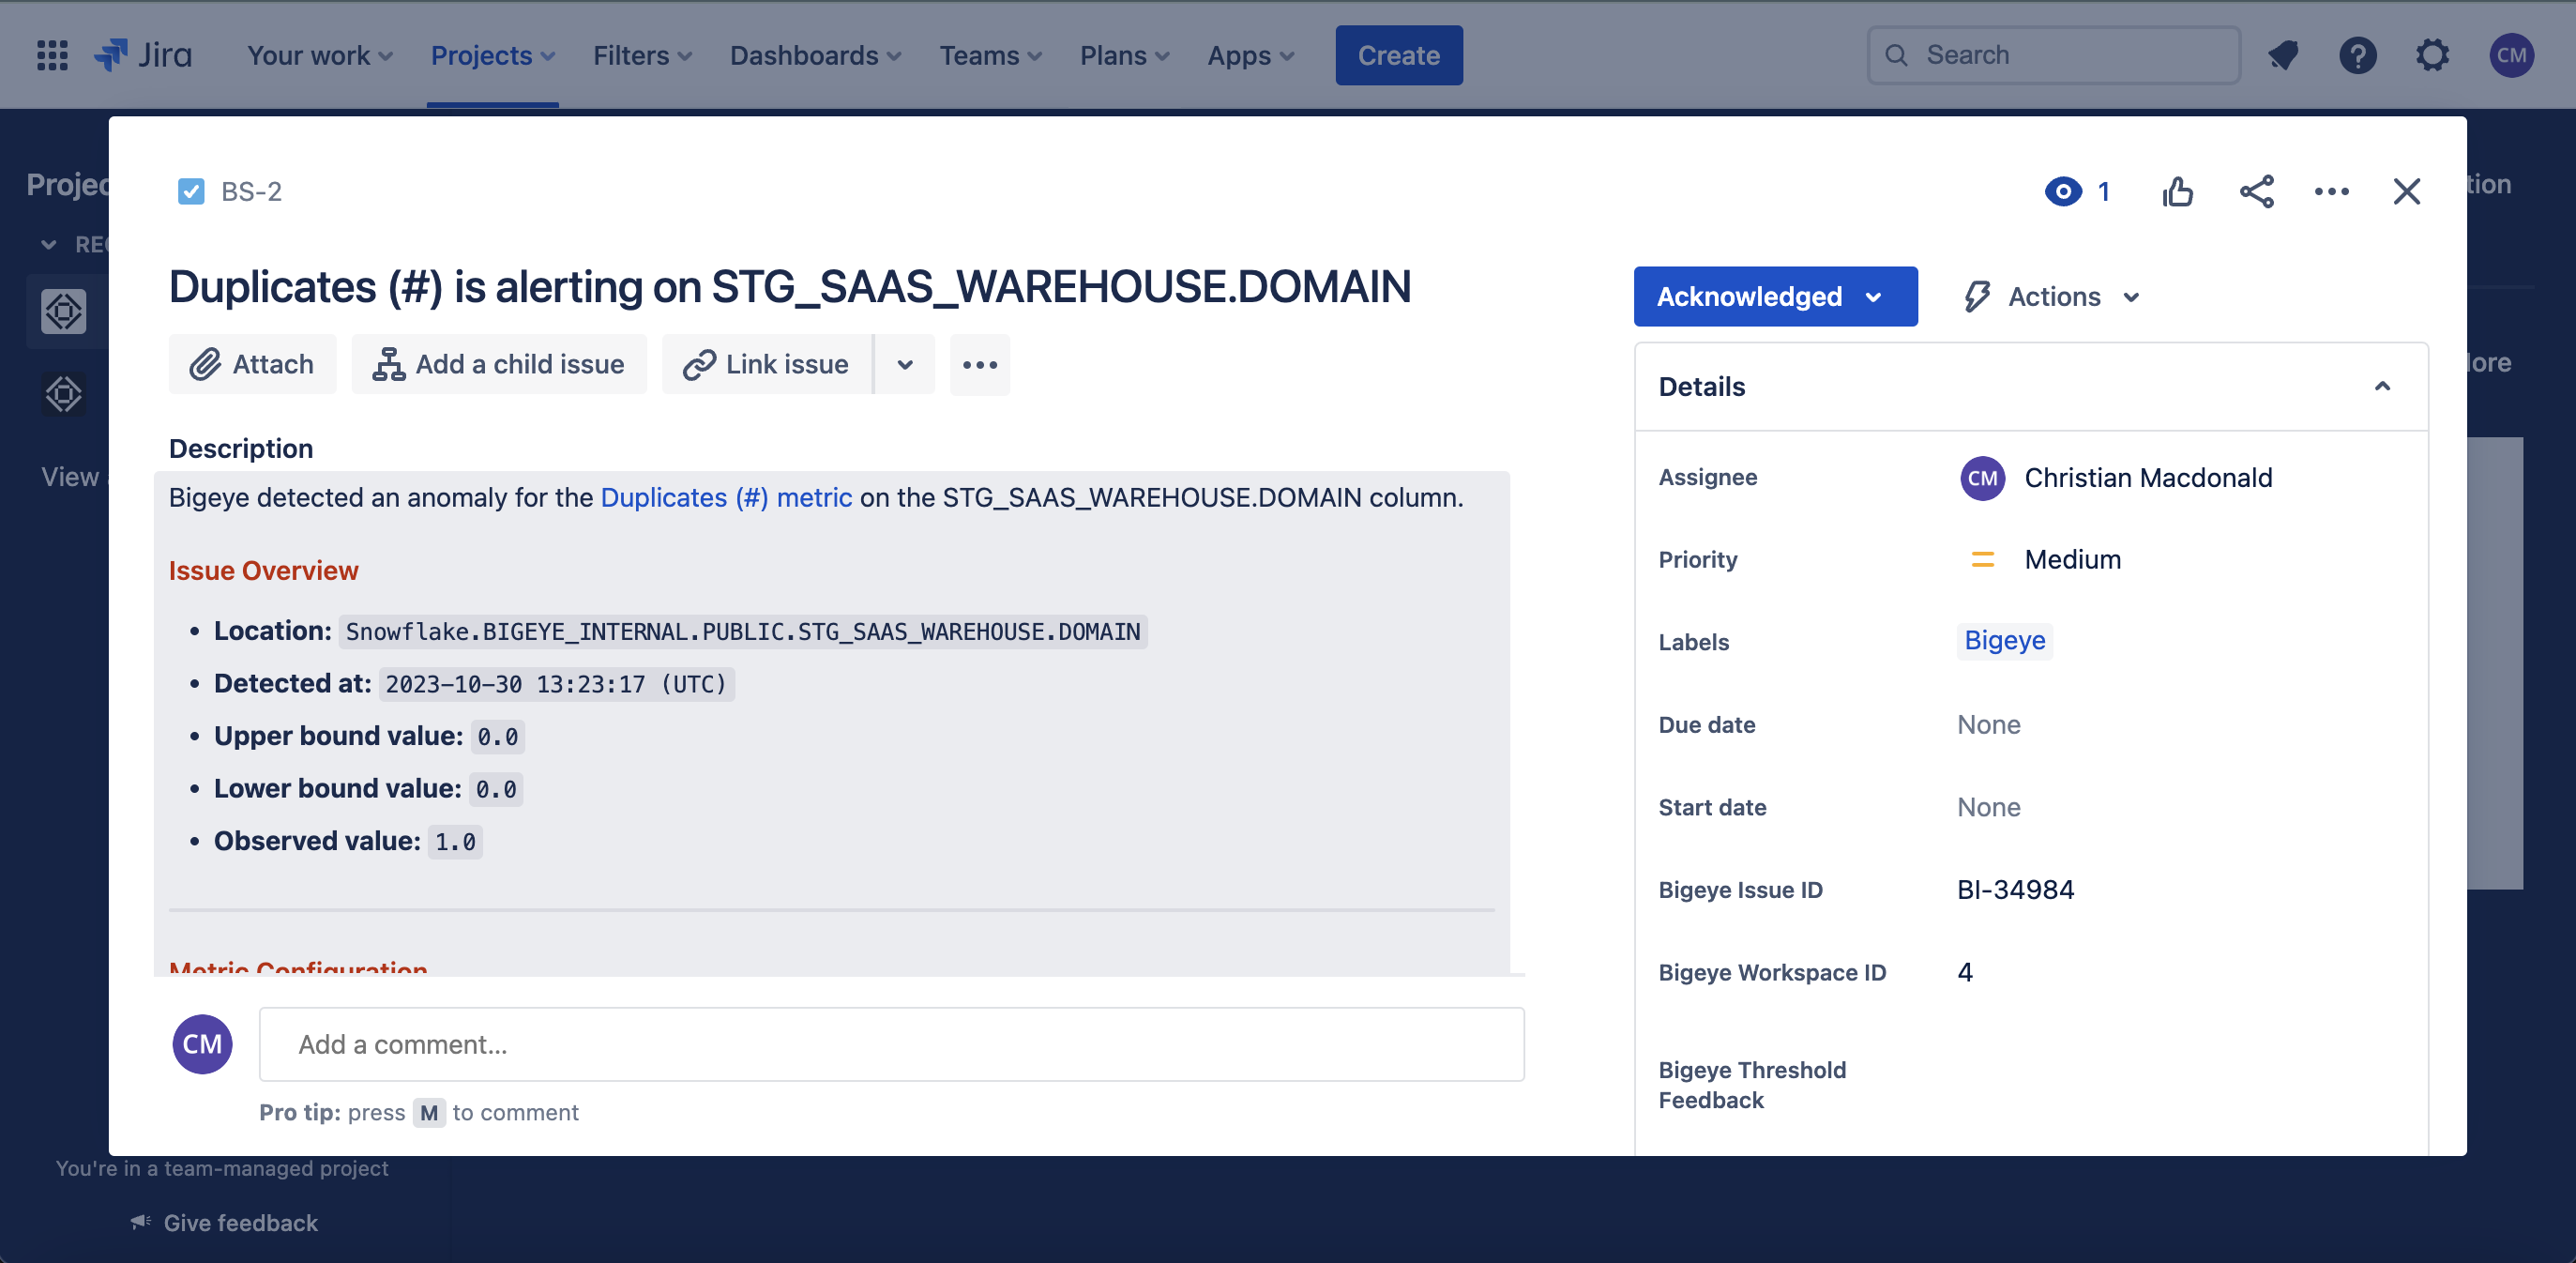Open Jira notifications bell
This screenshot has height=1263, width=2576.
click(x=2283, y=55)
